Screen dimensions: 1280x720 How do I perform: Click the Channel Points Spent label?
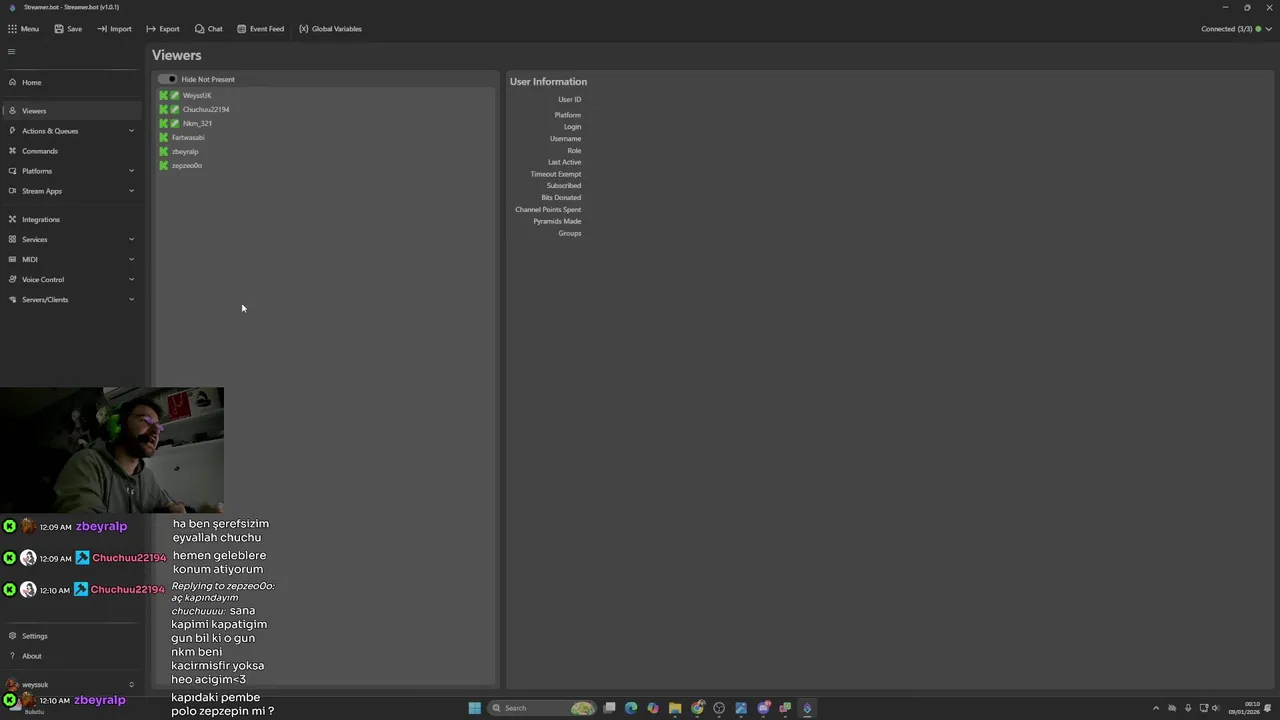[x=548, y=210]
